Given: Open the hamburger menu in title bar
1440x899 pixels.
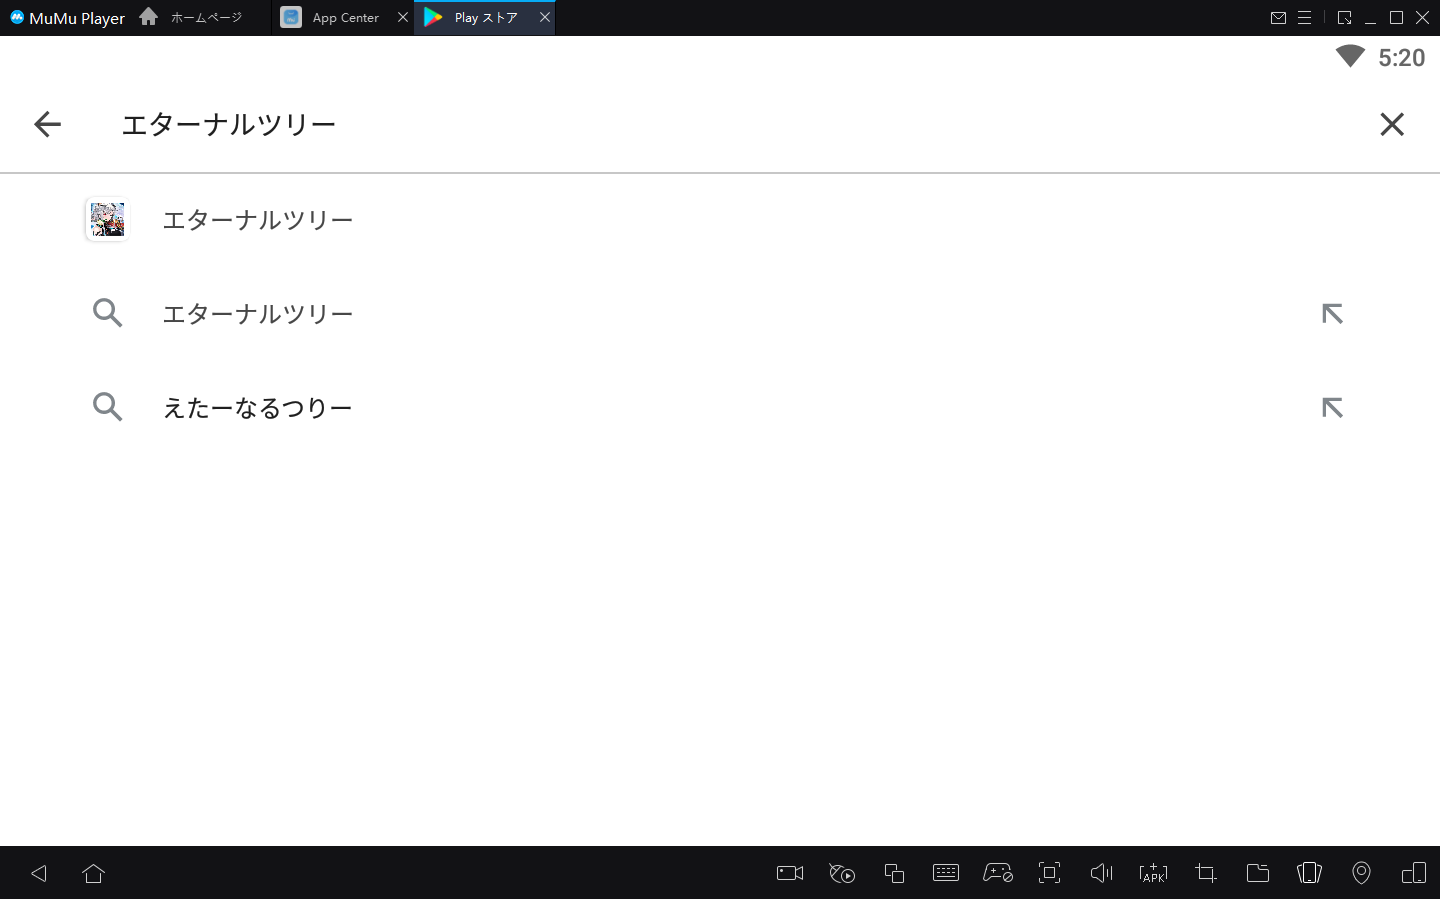Looking at the screenshot, I should click(x=1304, y=18).
